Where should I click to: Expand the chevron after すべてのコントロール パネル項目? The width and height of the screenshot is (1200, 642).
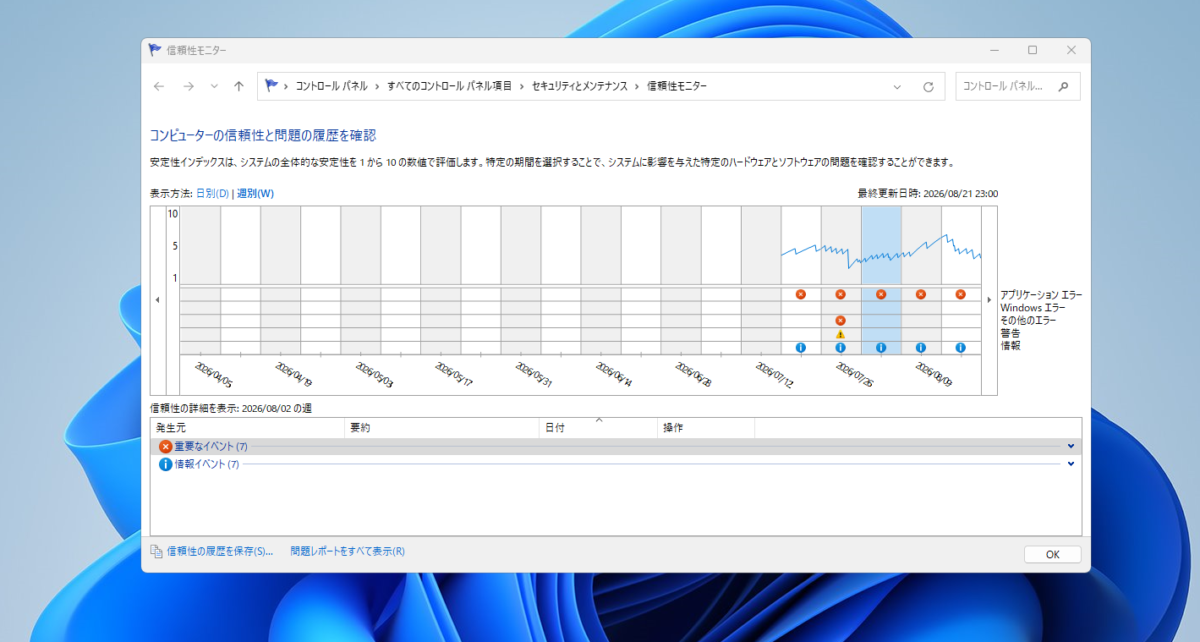[x=522, y=87]
